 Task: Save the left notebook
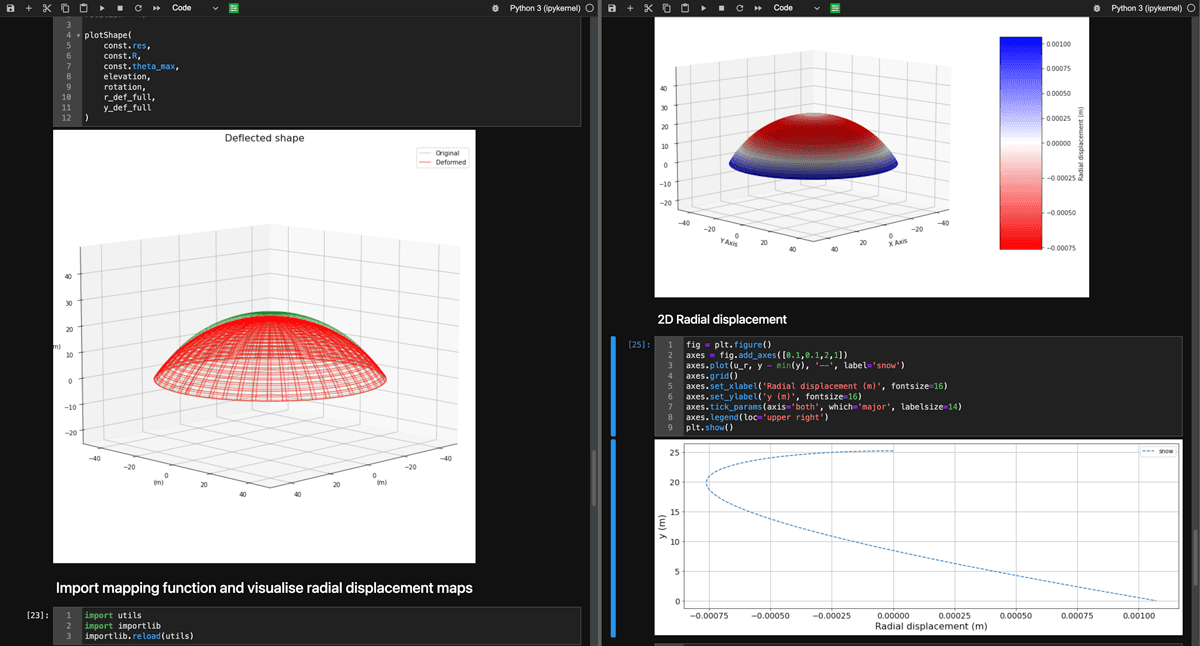tap(10, 8)
